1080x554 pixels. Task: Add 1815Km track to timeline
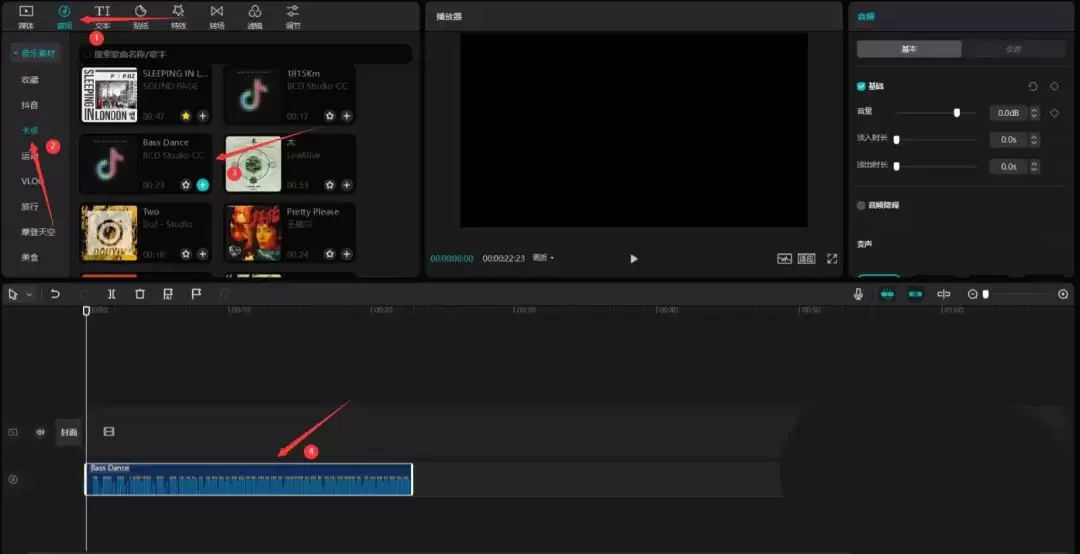(346, 116)
